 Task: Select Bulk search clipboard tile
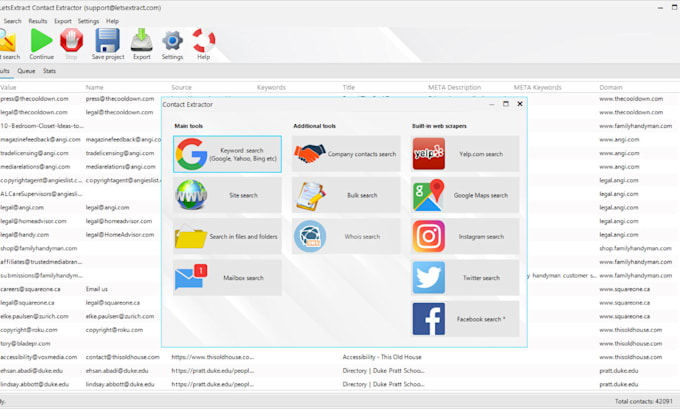(346, 195)
